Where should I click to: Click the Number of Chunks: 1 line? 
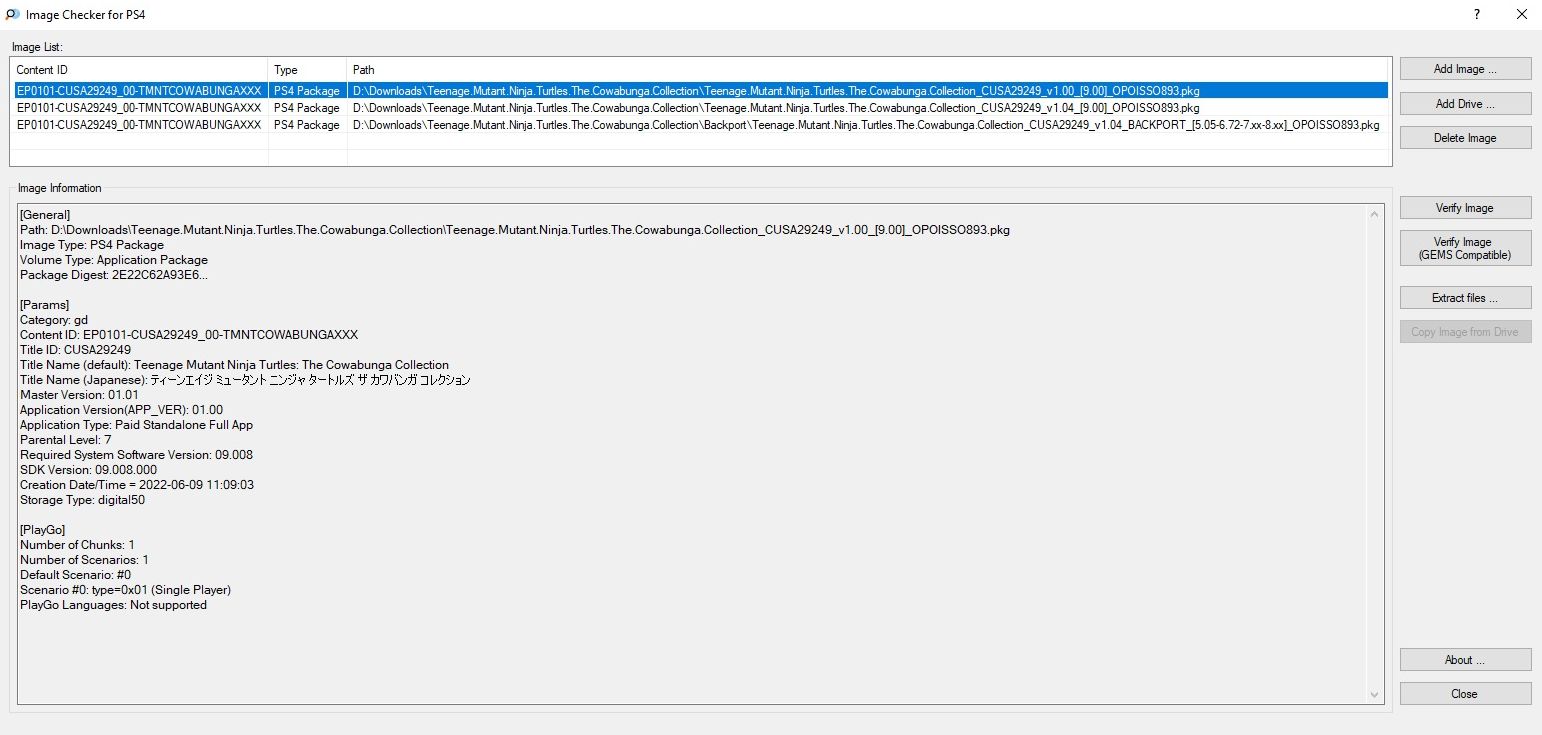coord(77,545)
